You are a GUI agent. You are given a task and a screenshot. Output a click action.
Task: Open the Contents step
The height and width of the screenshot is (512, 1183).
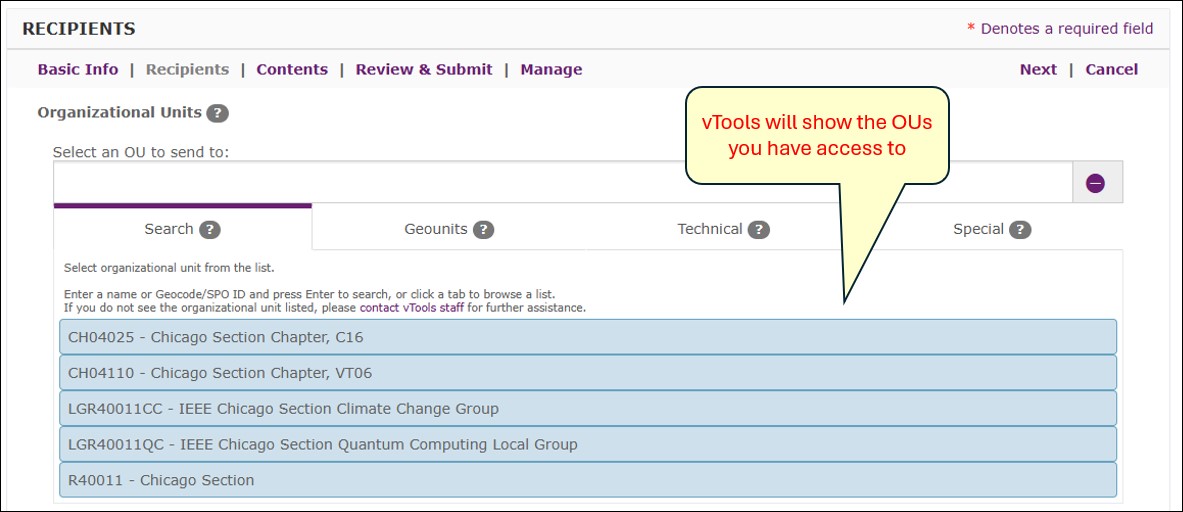pos(292,69)
